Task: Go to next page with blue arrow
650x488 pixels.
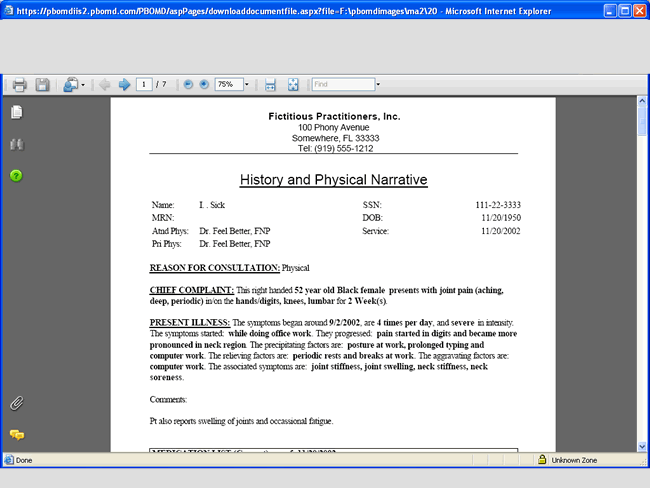Action: [124, 85]
